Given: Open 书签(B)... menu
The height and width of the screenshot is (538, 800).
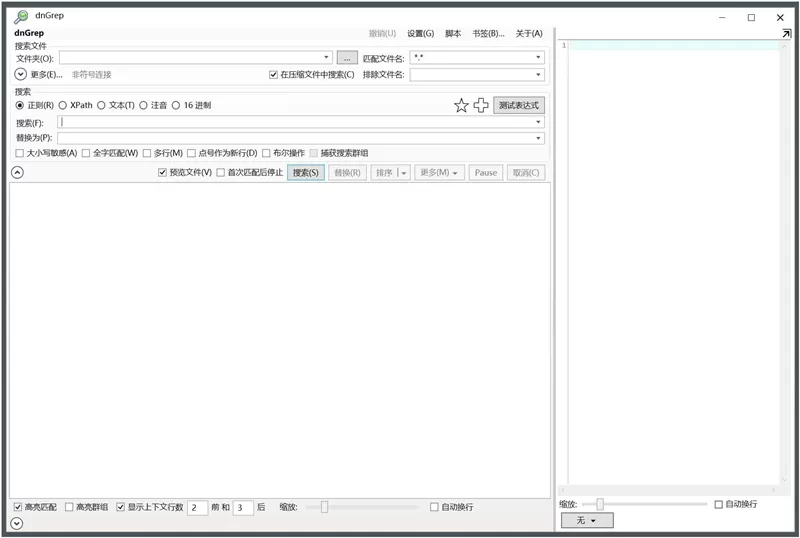Looking at the screenshot, I should coord(488,34).
